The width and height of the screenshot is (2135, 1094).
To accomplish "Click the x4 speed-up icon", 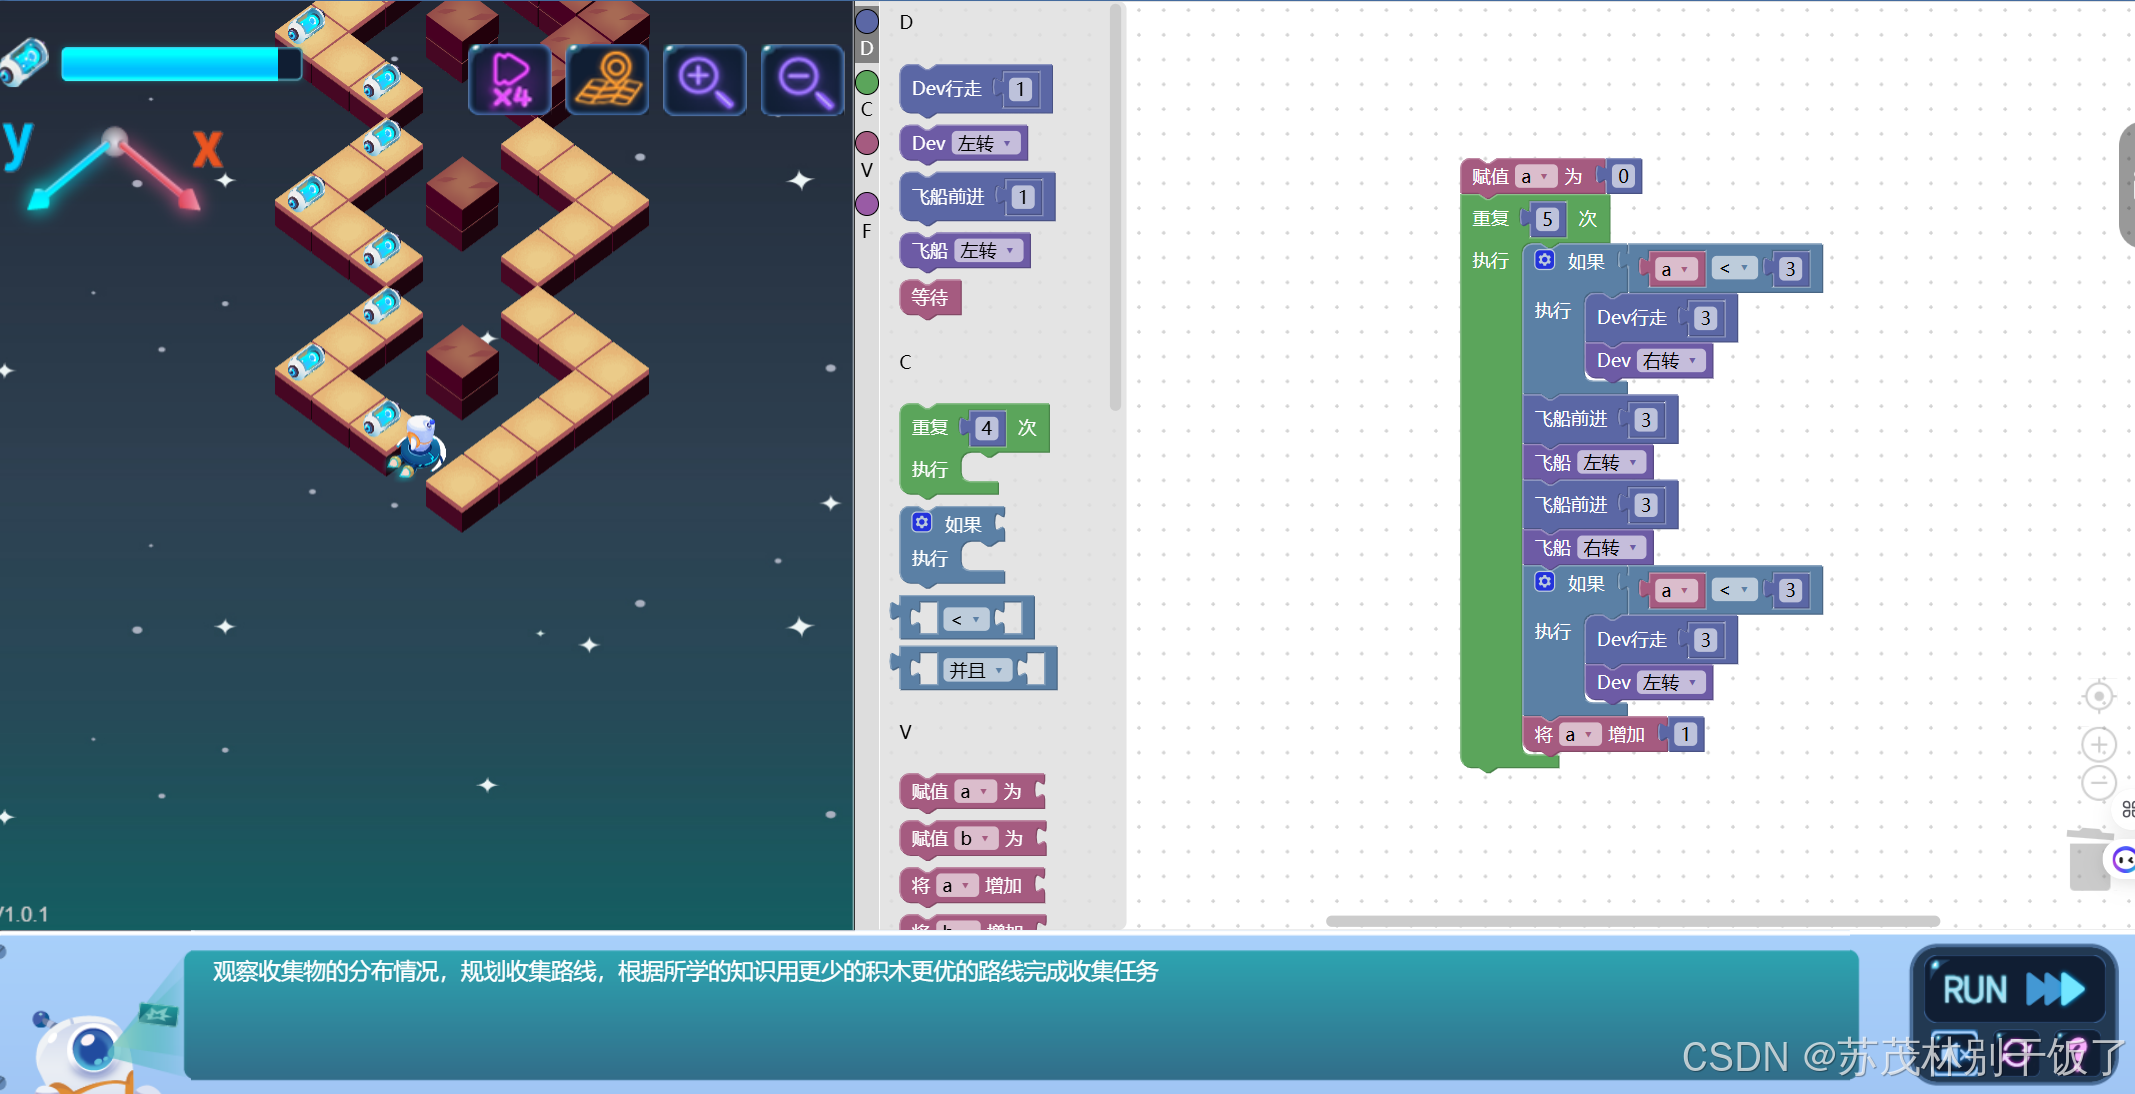I will coord(510,80).
